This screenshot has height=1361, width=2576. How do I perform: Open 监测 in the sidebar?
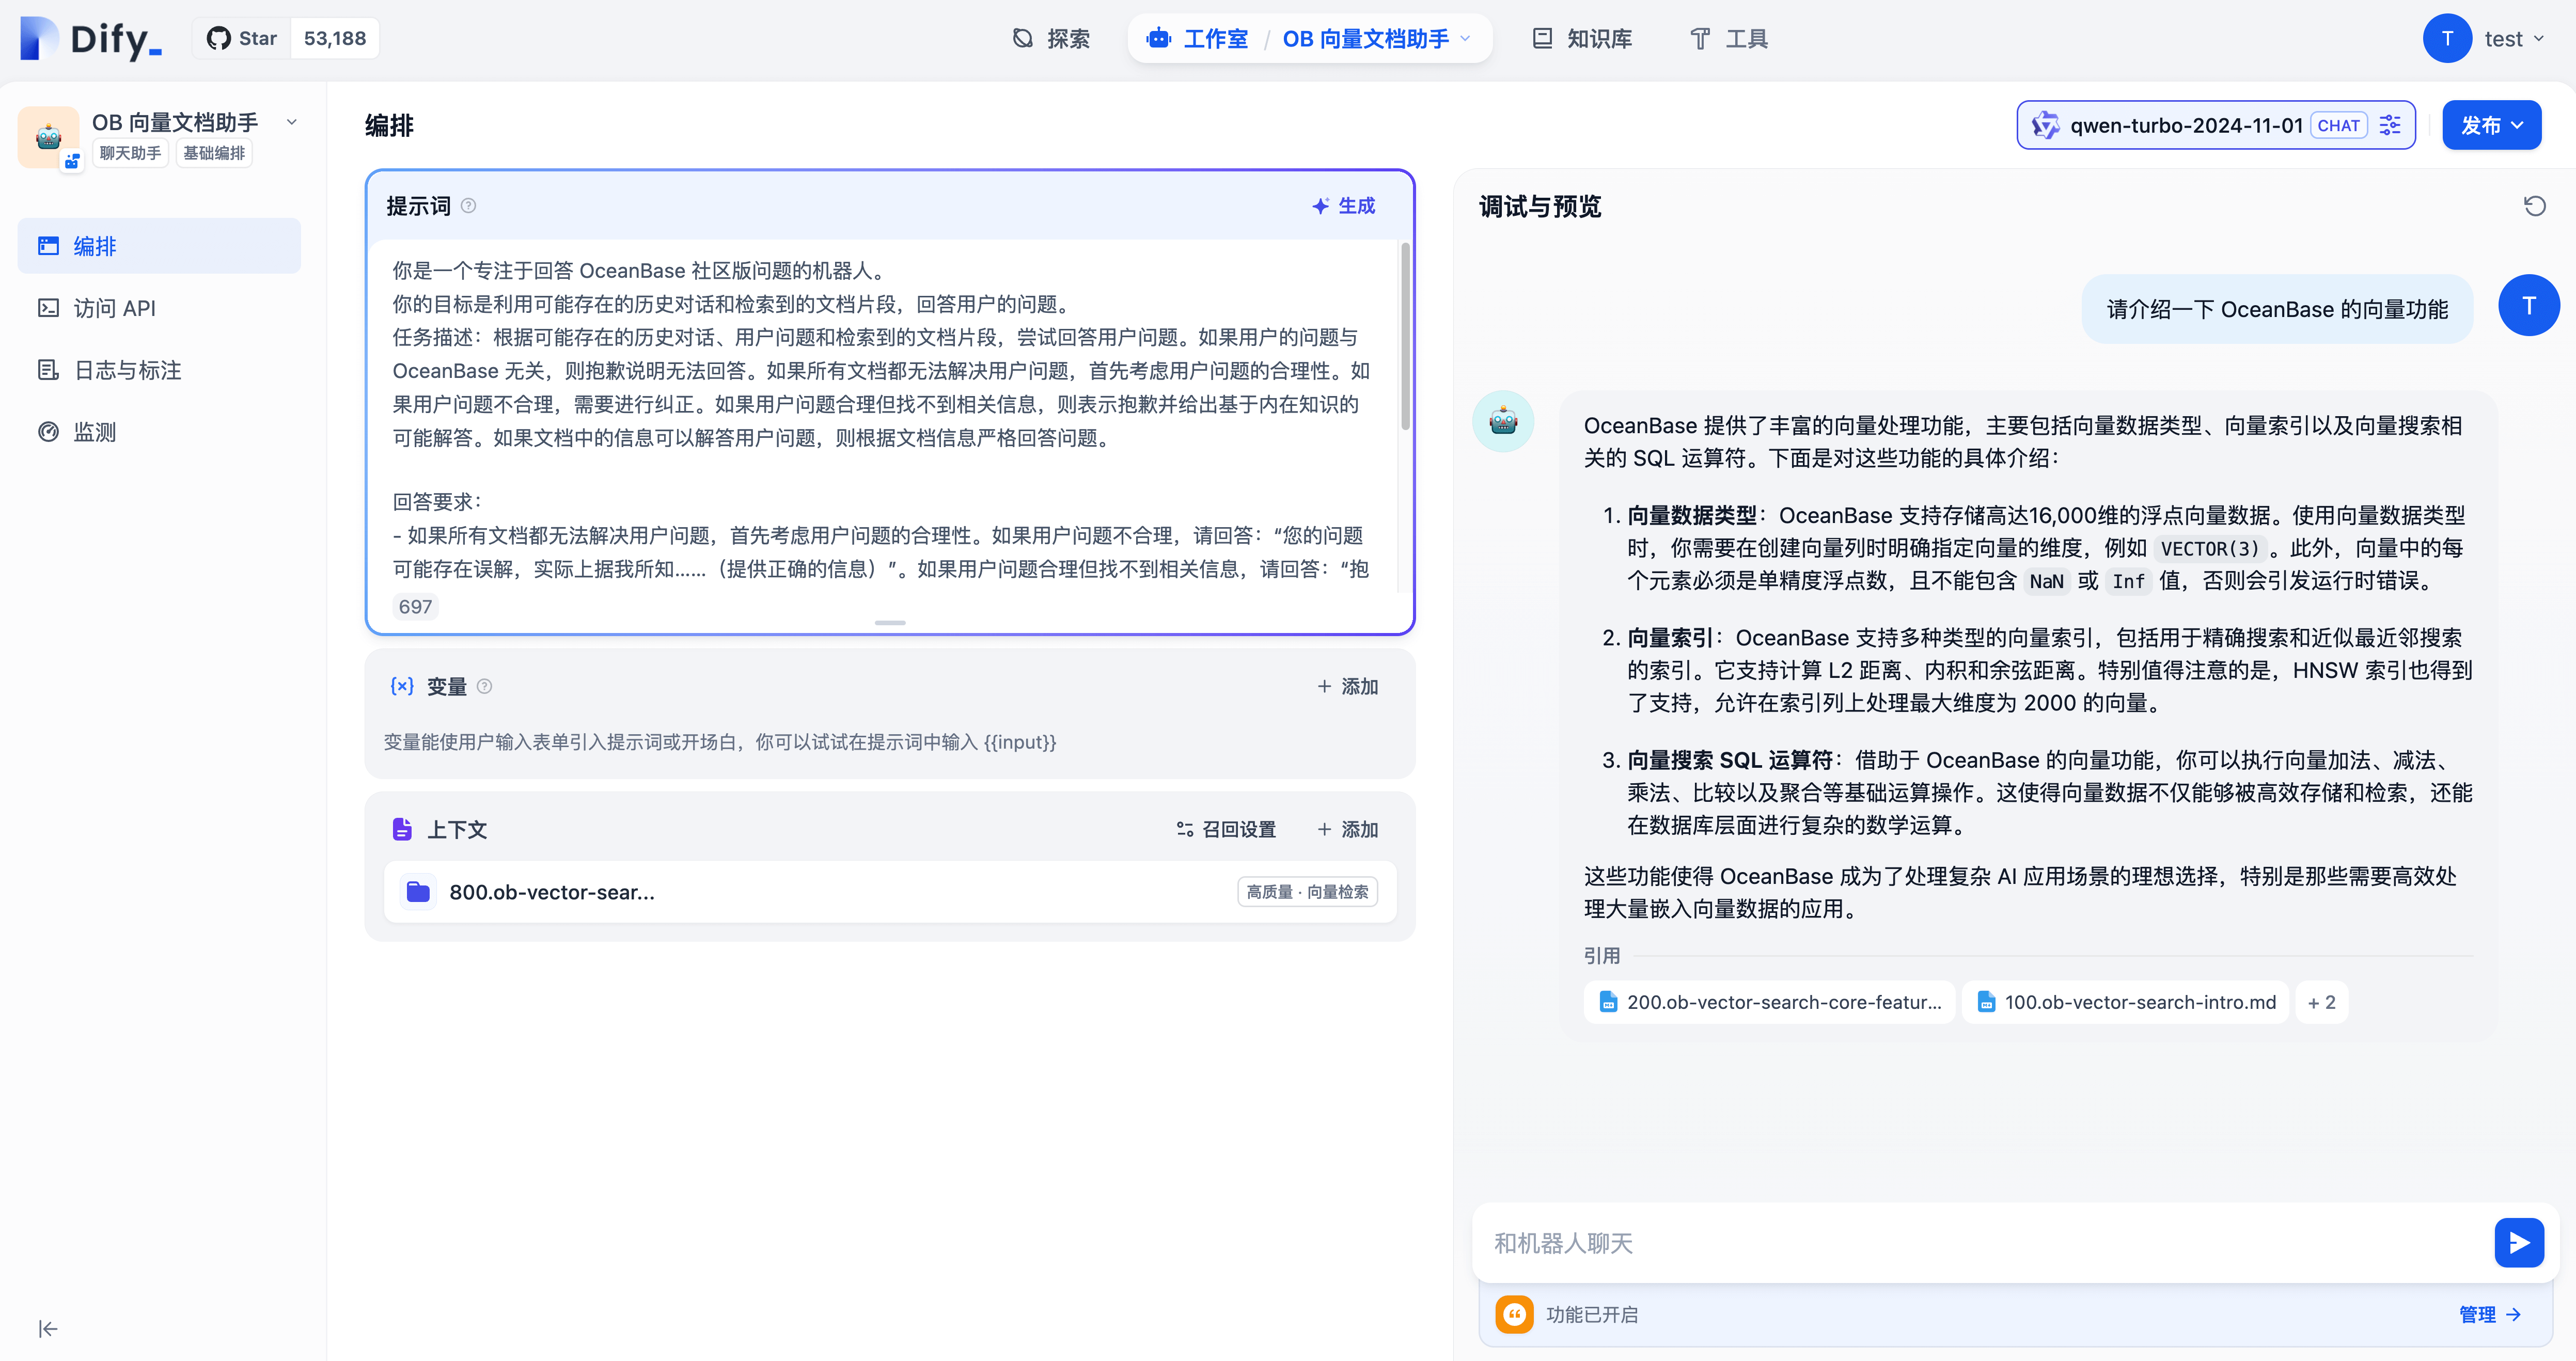tap(159, 432)
